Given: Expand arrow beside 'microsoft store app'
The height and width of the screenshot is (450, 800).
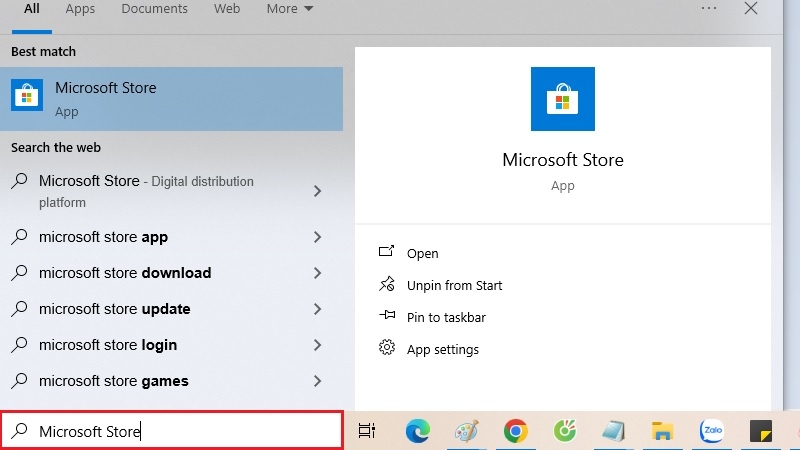Looking at the screenshot, I should pos(317,237).
